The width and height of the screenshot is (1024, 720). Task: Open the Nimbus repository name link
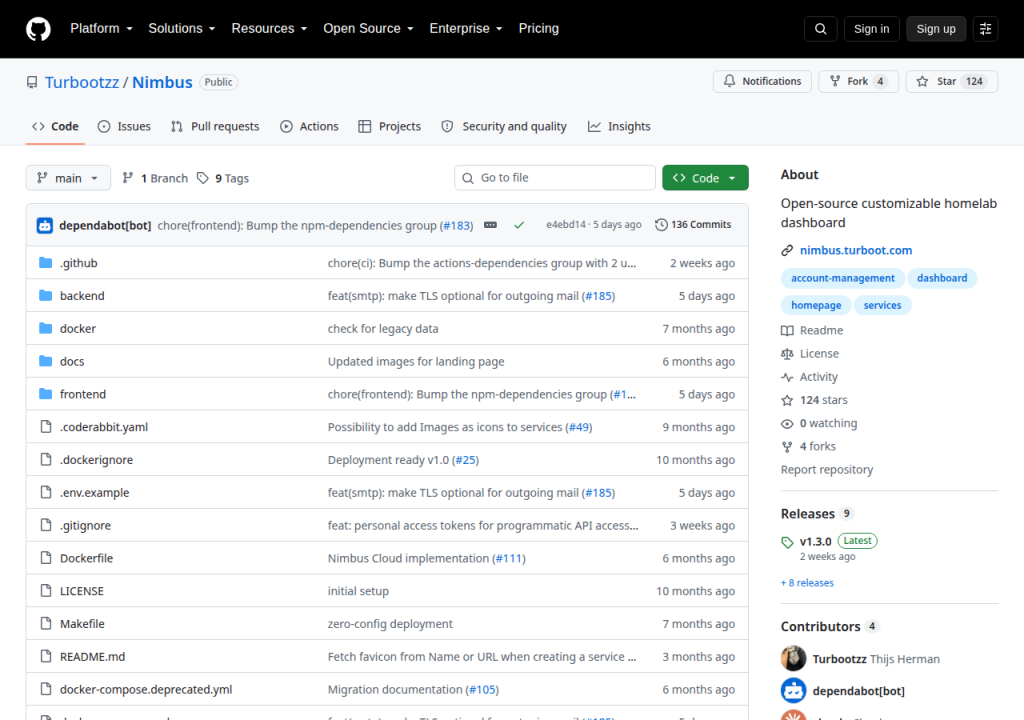tap(162, 82)
